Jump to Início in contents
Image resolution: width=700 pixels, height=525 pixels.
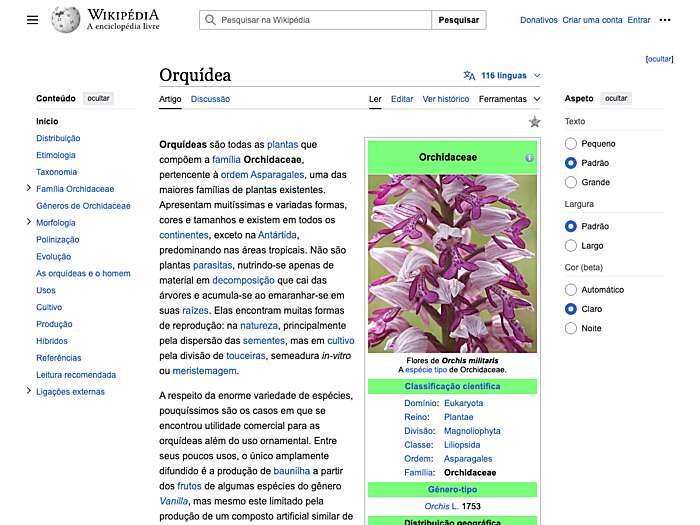pos(47,121)
